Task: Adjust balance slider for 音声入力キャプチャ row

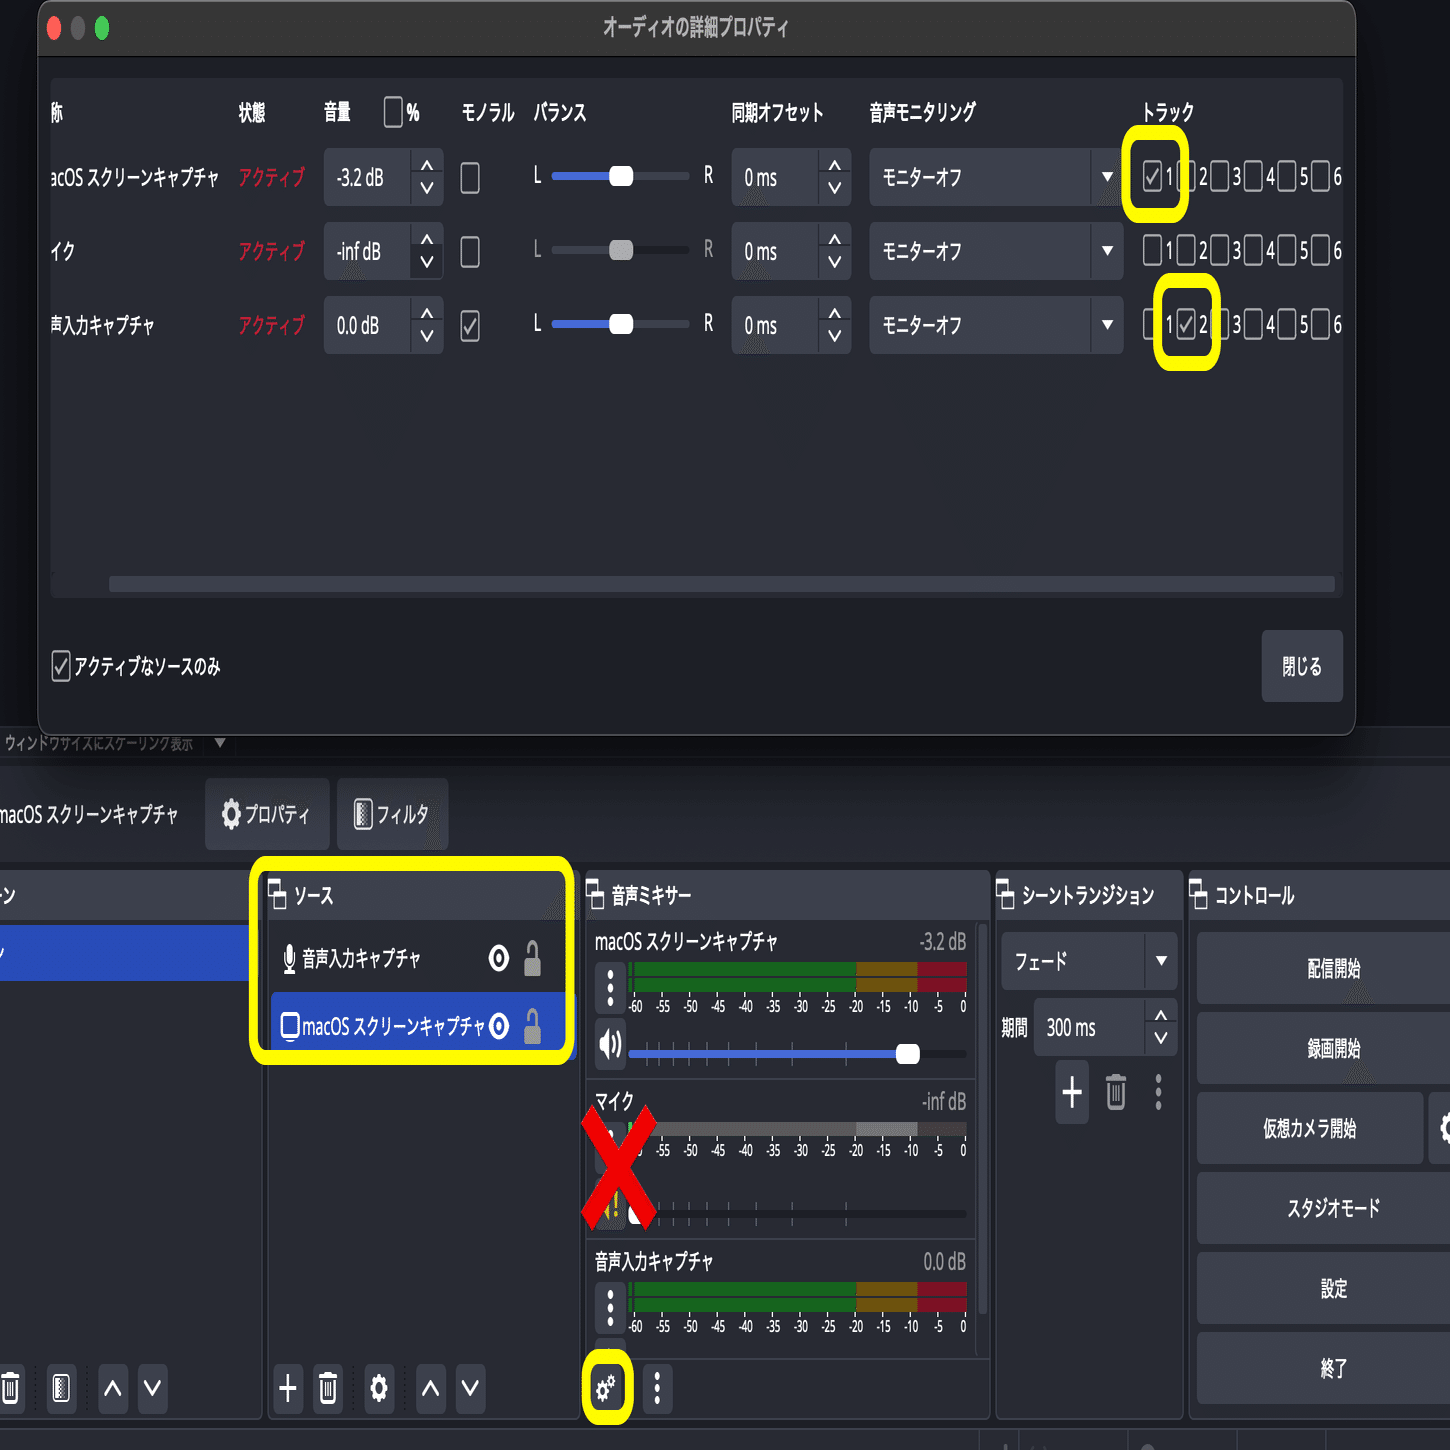Action: 620,324
